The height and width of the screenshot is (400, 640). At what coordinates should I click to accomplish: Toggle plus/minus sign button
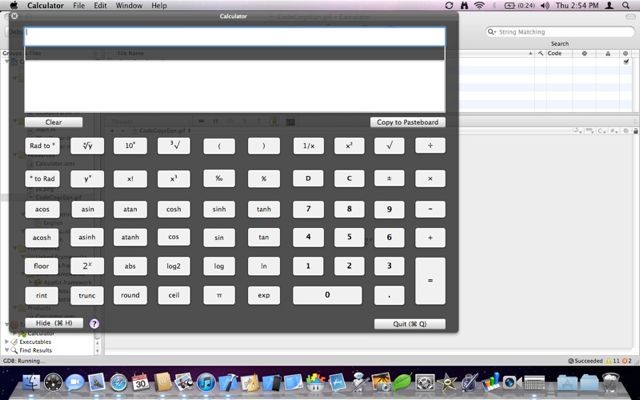tap(389, 178)
